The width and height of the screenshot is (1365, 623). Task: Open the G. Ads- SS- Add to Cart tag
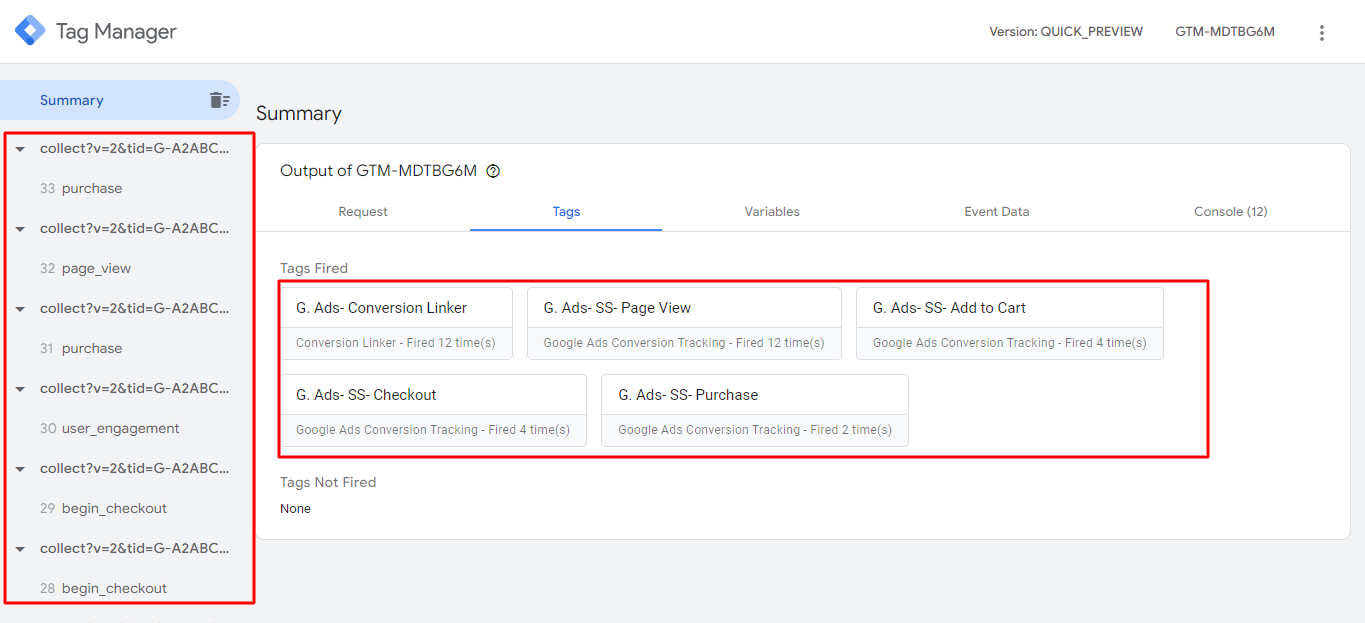(x=1010, y=323)
